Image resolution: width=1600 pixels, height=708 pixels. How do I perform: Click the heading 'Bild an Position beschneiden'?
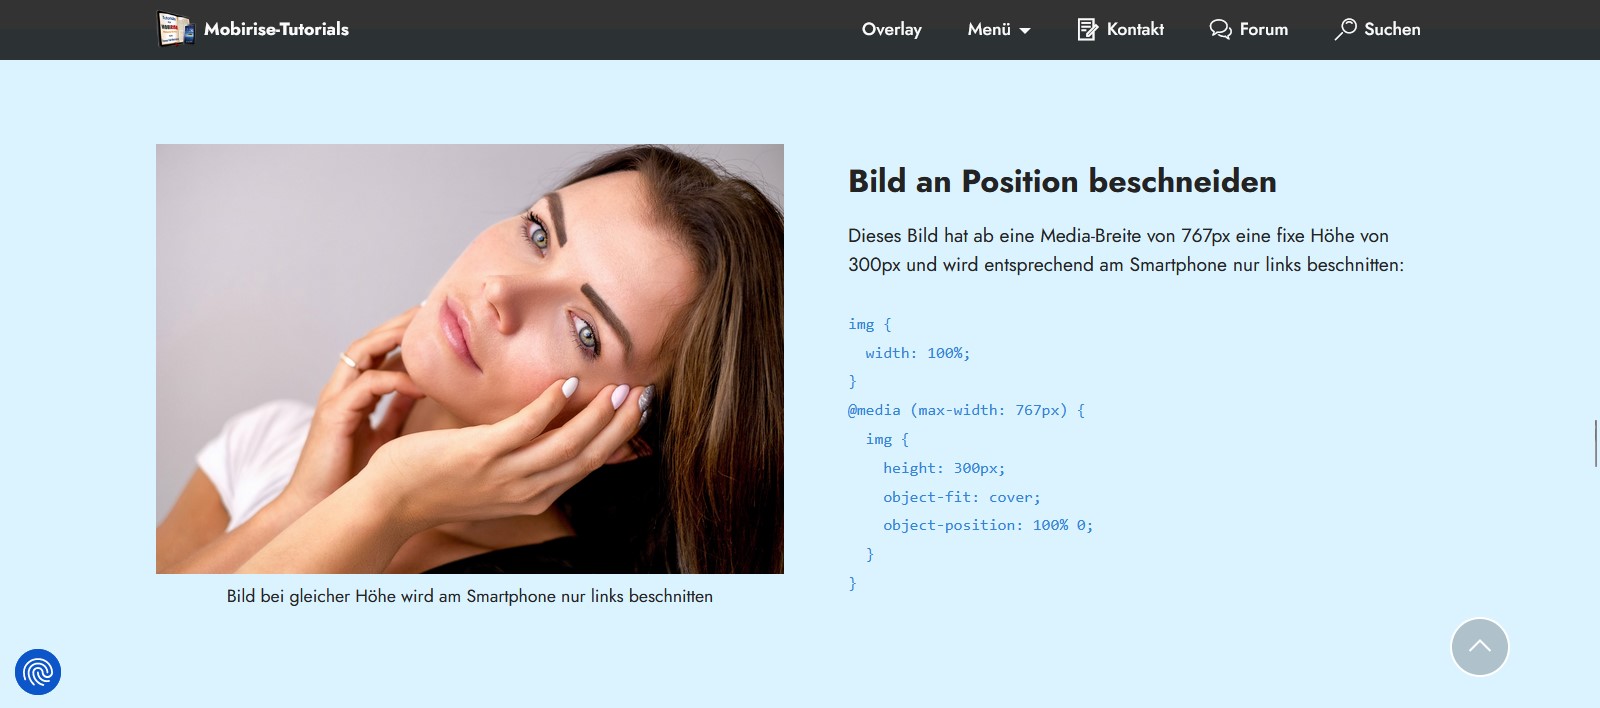1062,181
